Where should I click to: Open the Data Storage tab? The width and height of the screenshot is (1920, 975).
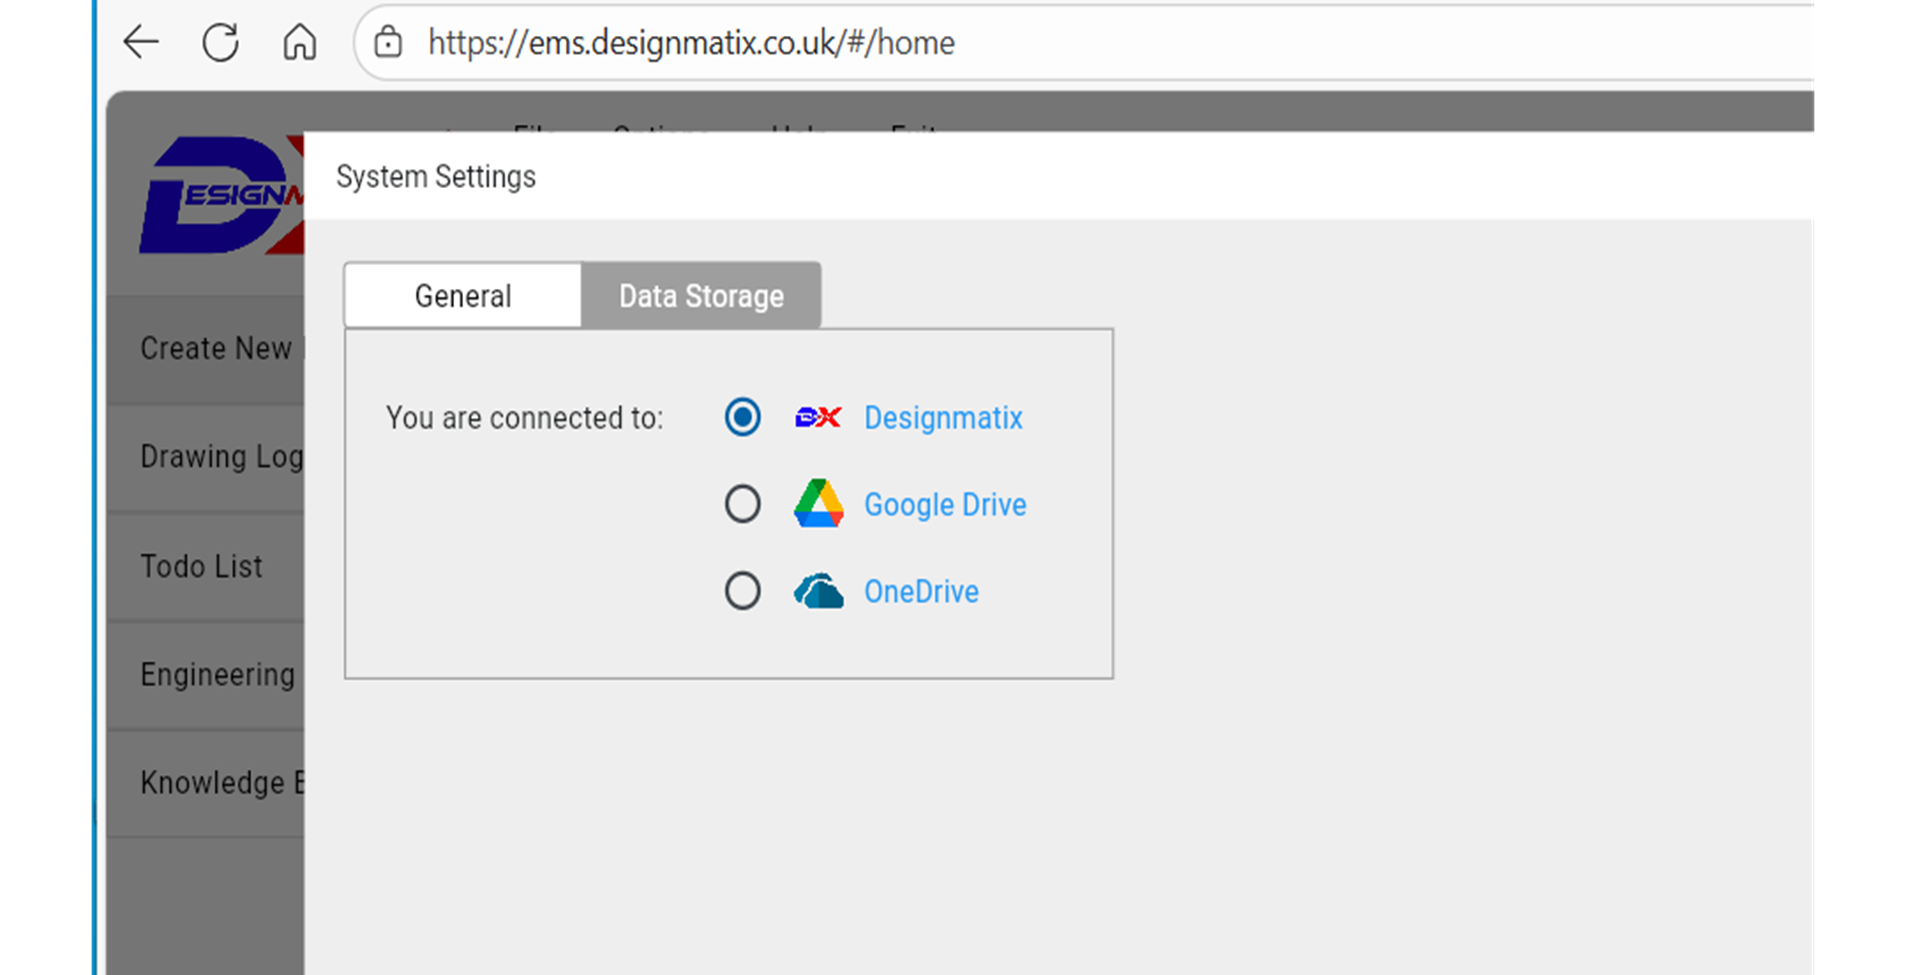point(701,296)
